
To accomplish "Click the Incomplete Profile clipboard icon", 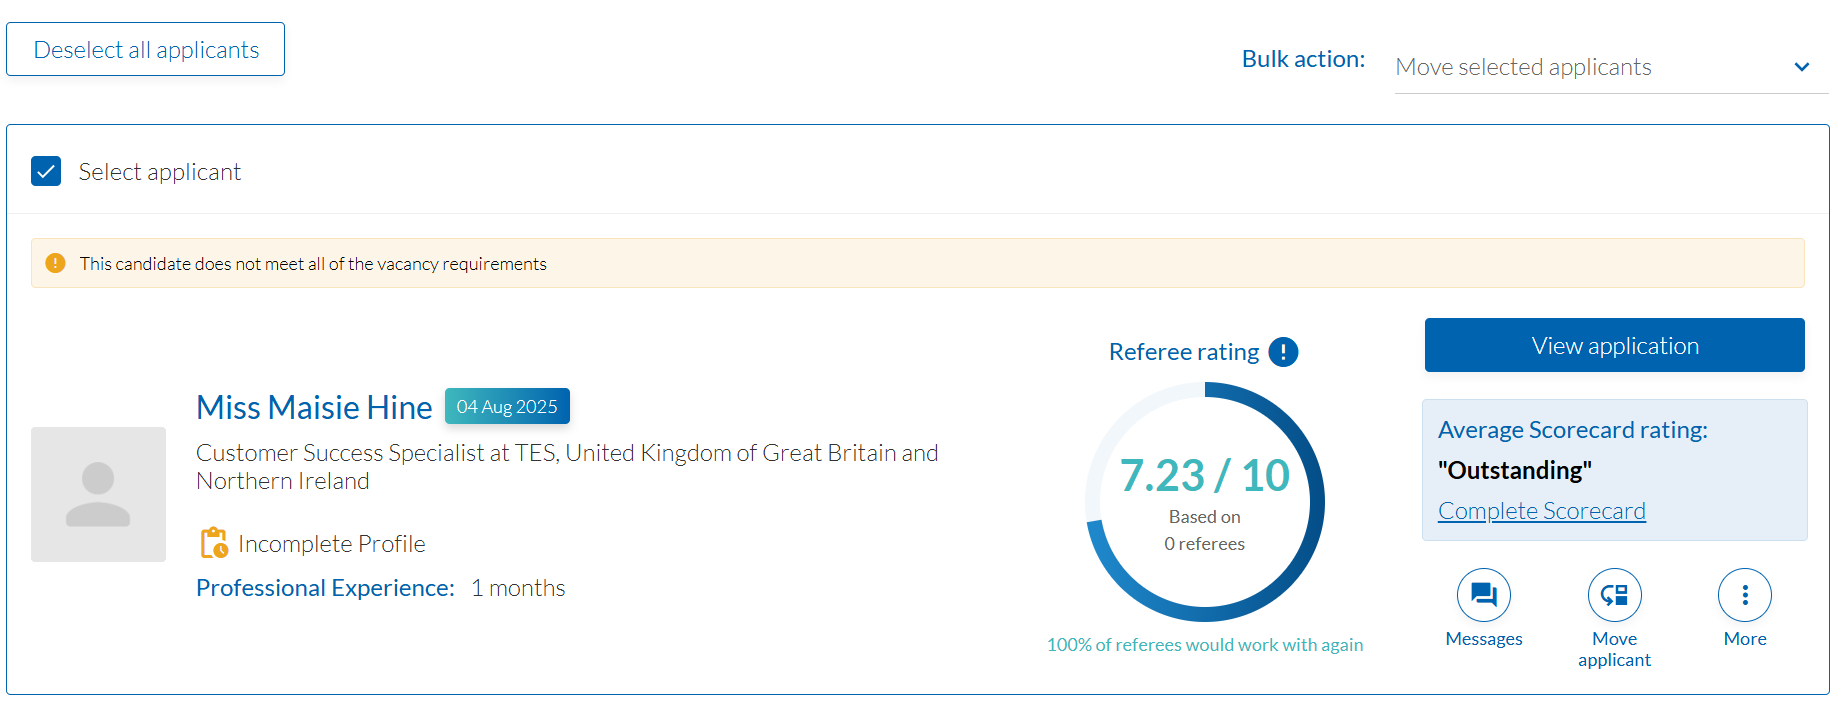I will [x=214, y=543].
